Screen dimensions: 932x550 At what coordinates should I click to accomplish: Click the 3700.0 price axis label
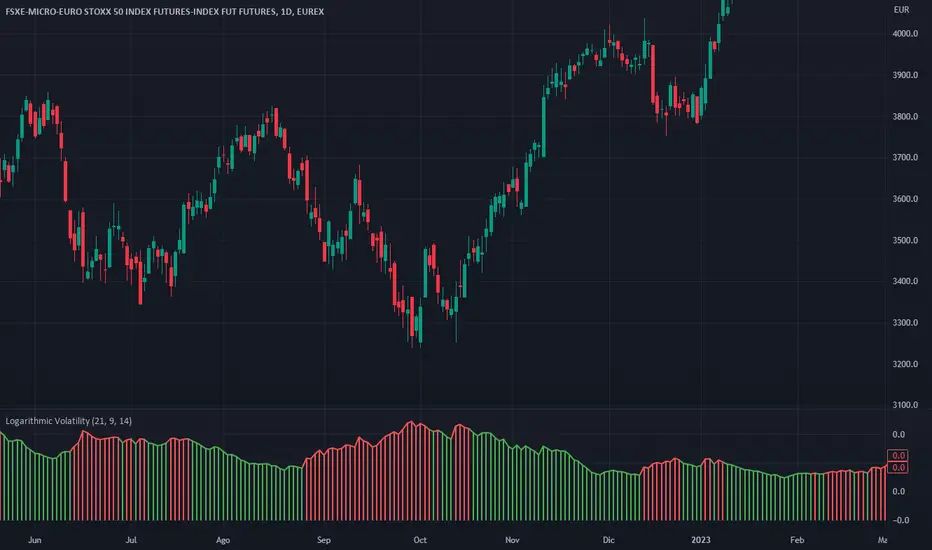pos(905,158)
